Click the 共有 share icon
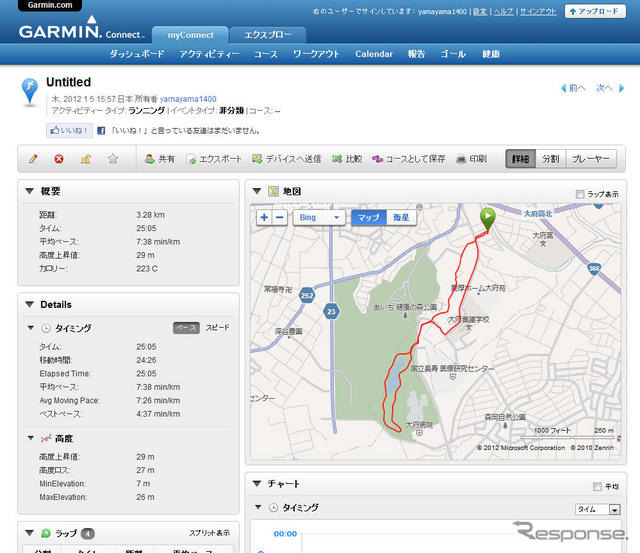Screen dimensions: 640x553 coord(150,159)
